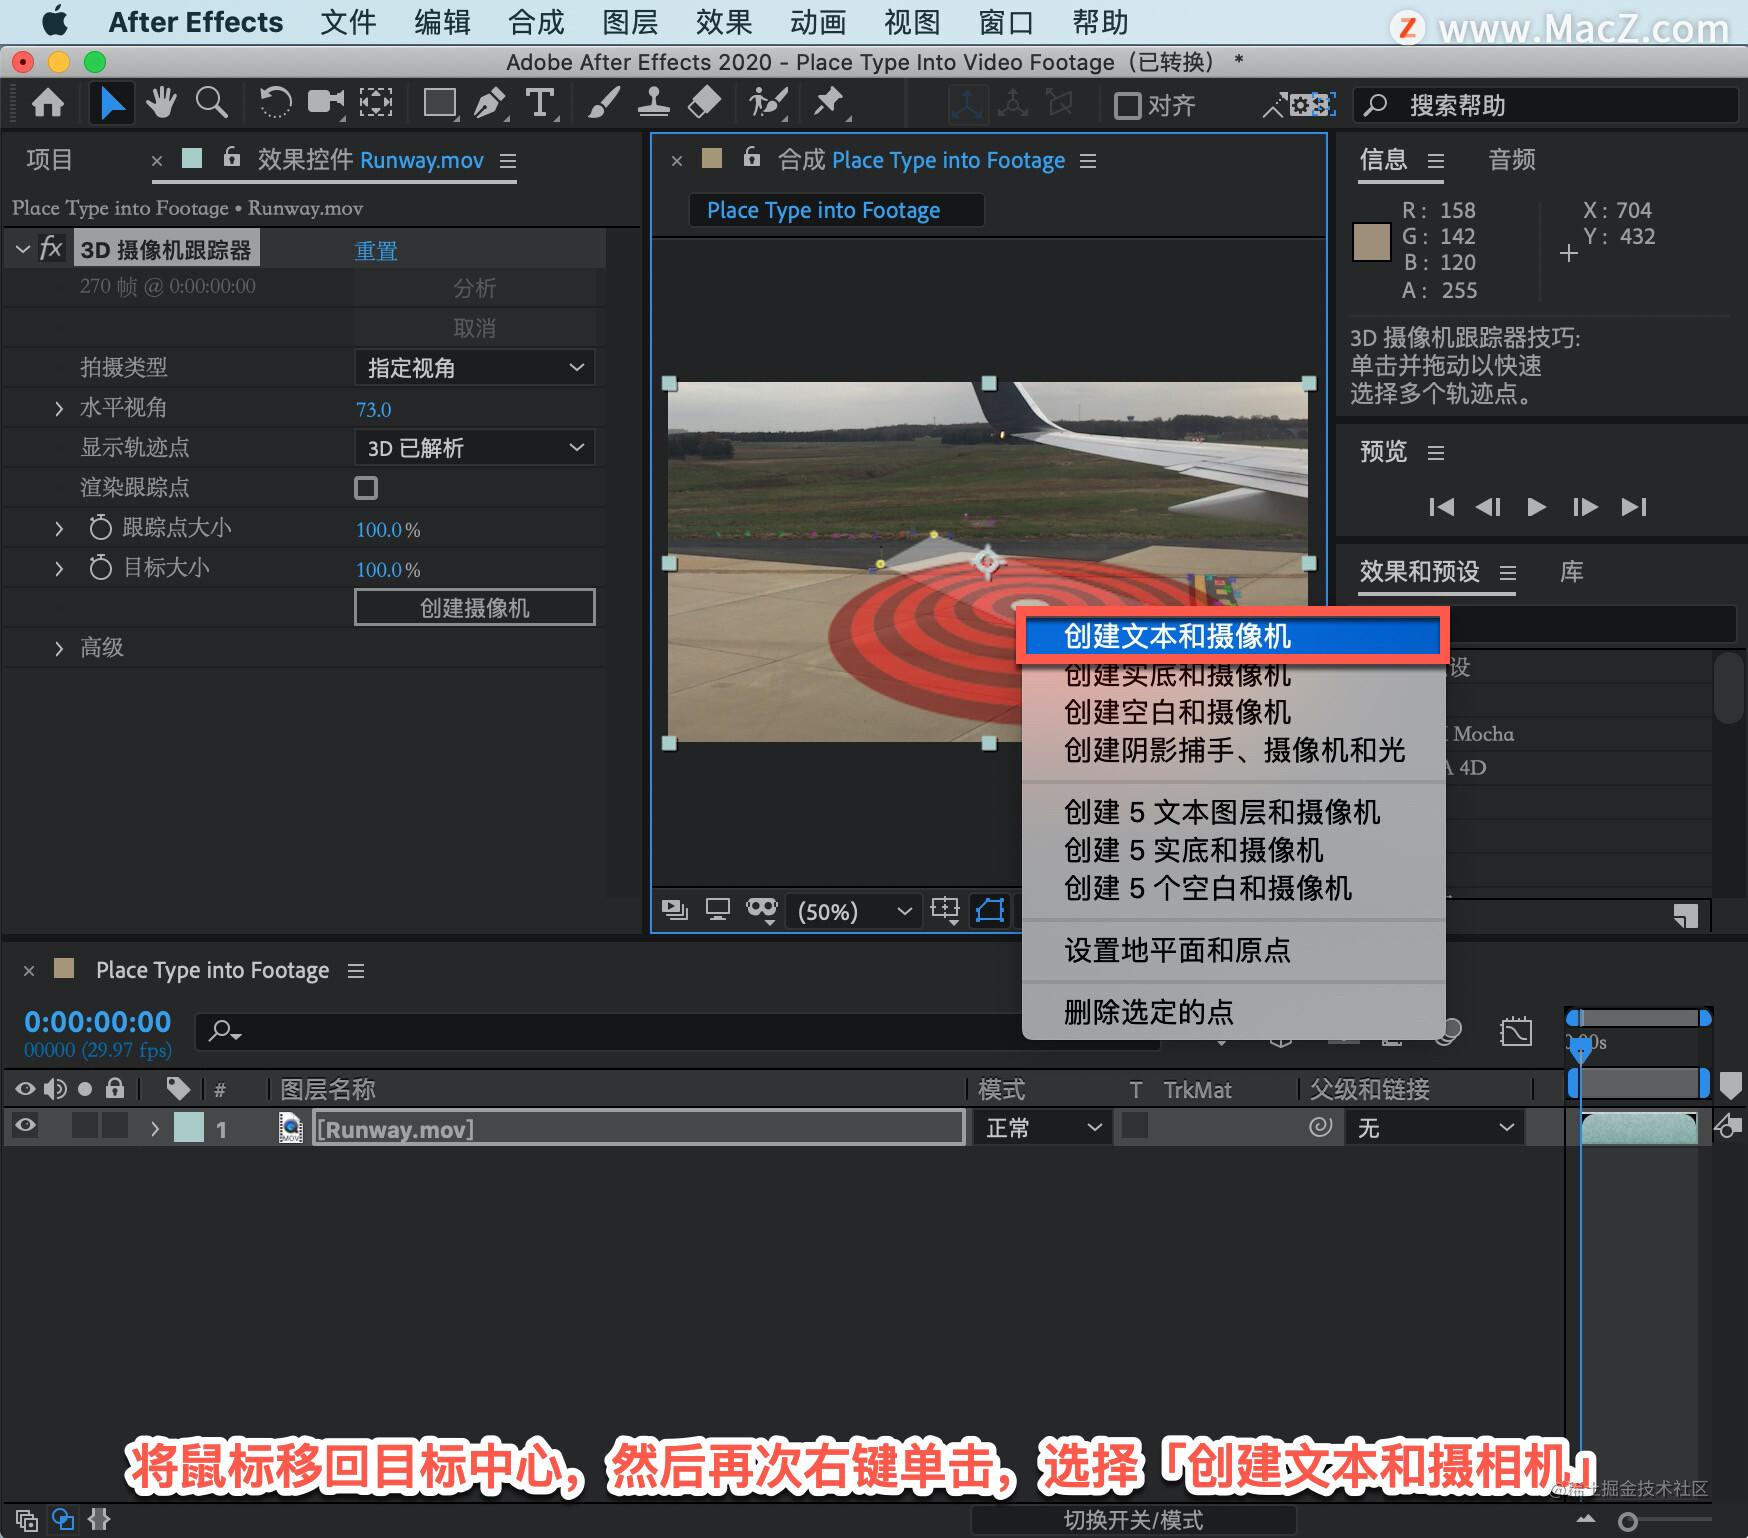The image size is (1748, 1538).
Task: Hide the Runway.mov layer with eye icon
Action: coord(25,1127)
